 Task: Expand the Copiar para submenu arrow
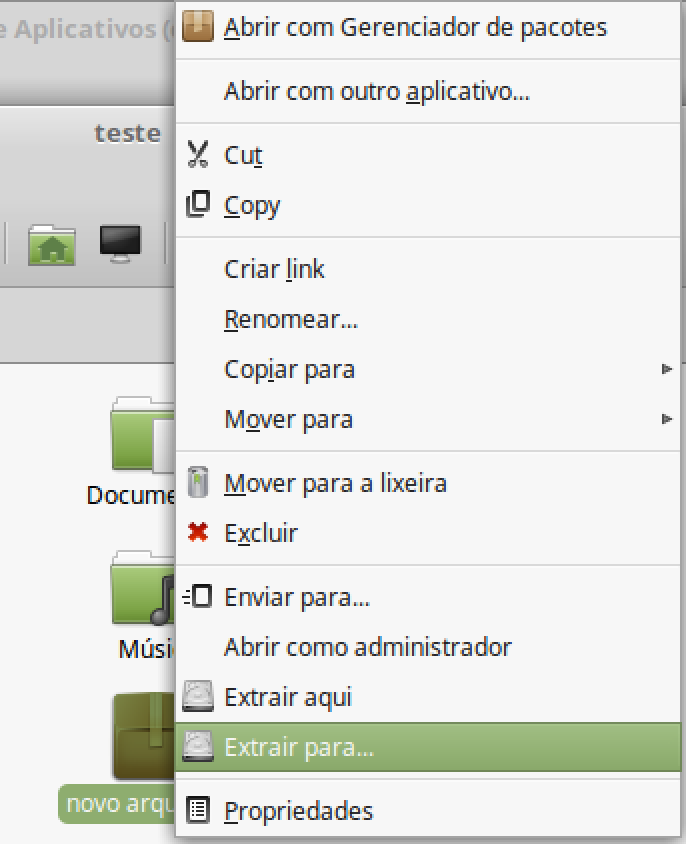[x=666, y=369]
